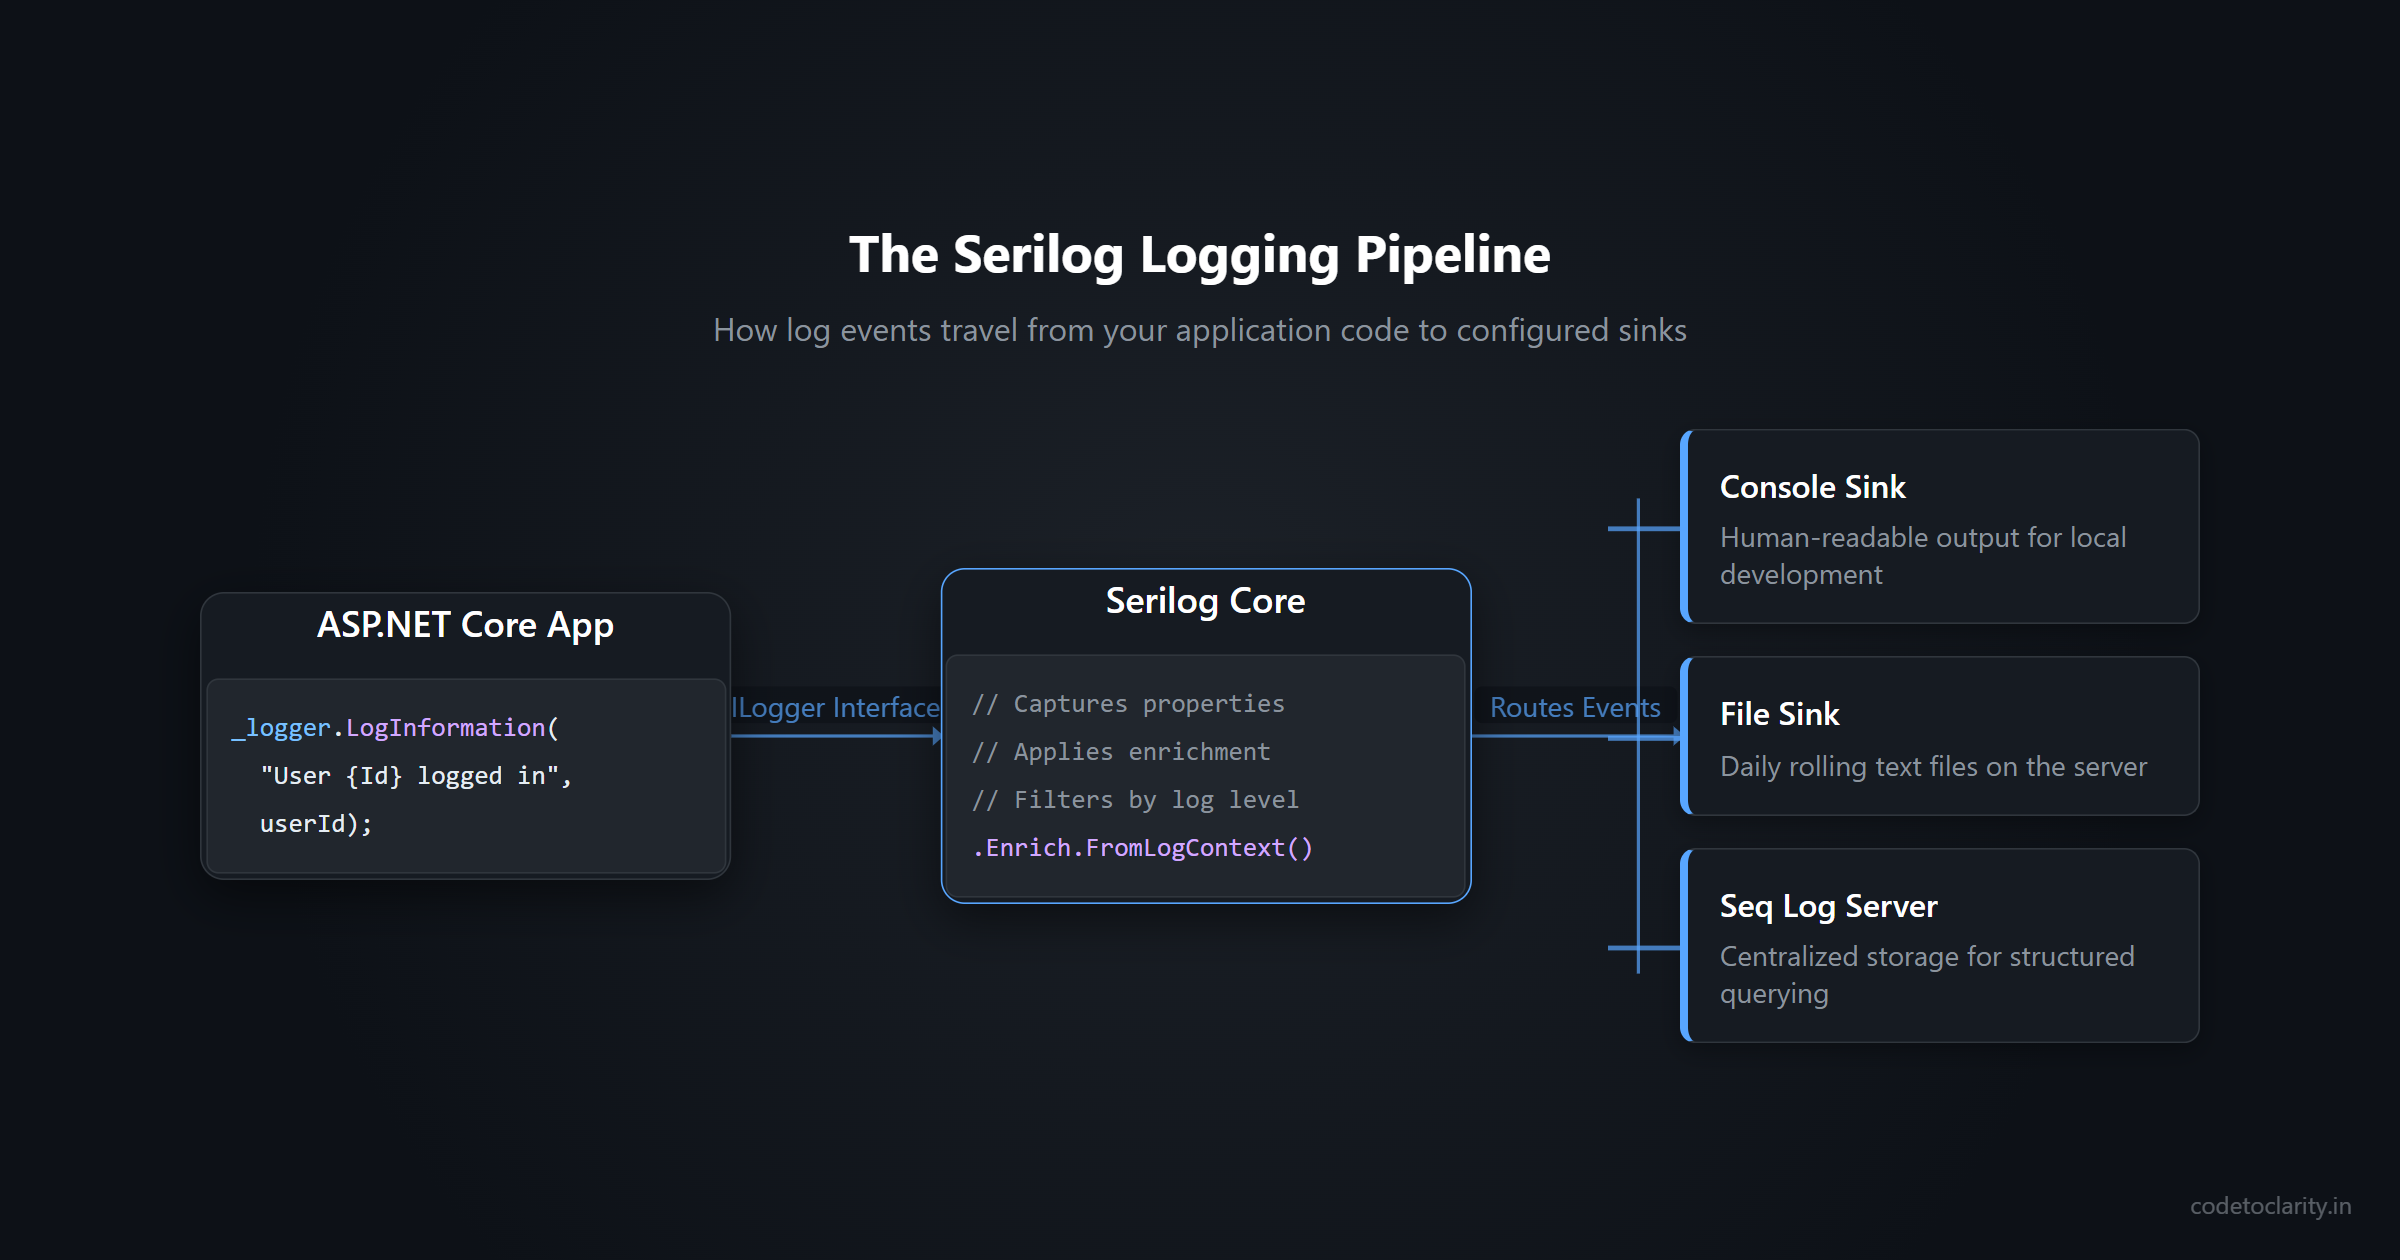Screen dimensions: 2400x1260
Task: Select the subtitle about log events travel
Action: pyautogui.click(x=1199, y=330)
